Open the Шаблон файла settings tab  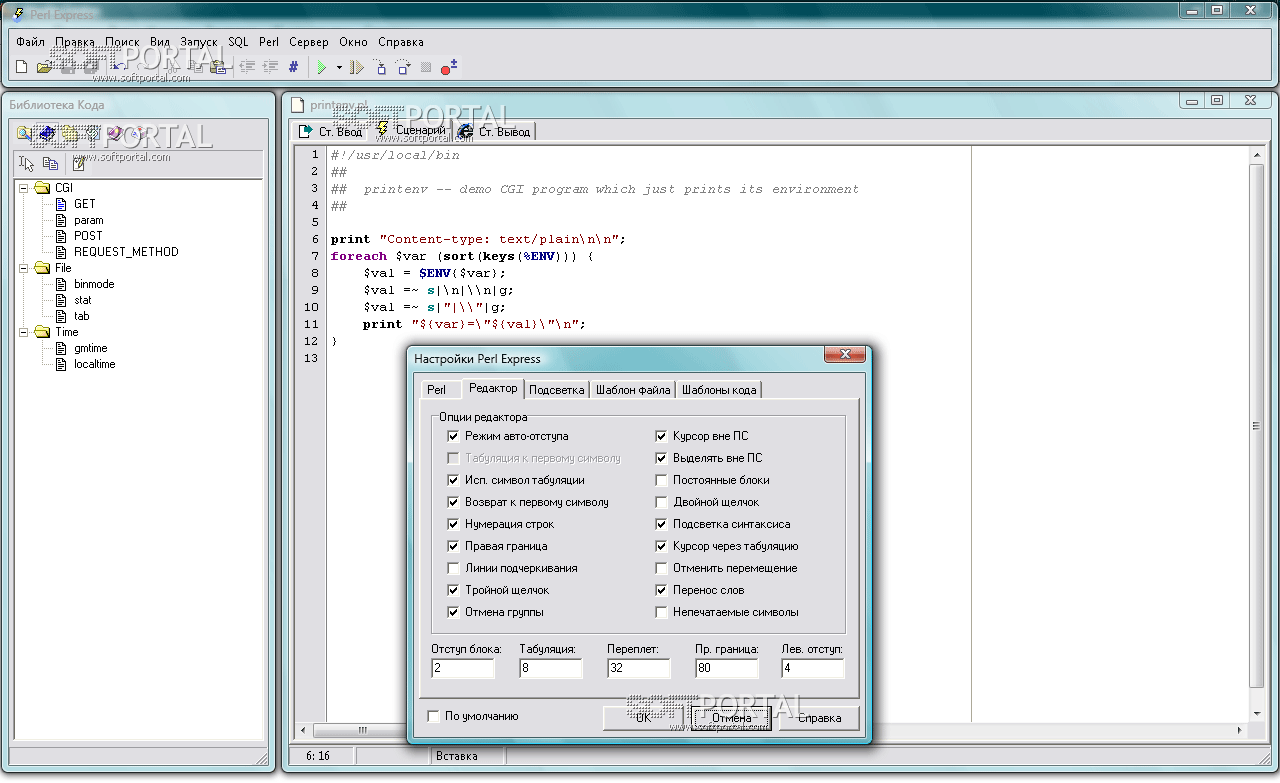(x=633, y=390)
